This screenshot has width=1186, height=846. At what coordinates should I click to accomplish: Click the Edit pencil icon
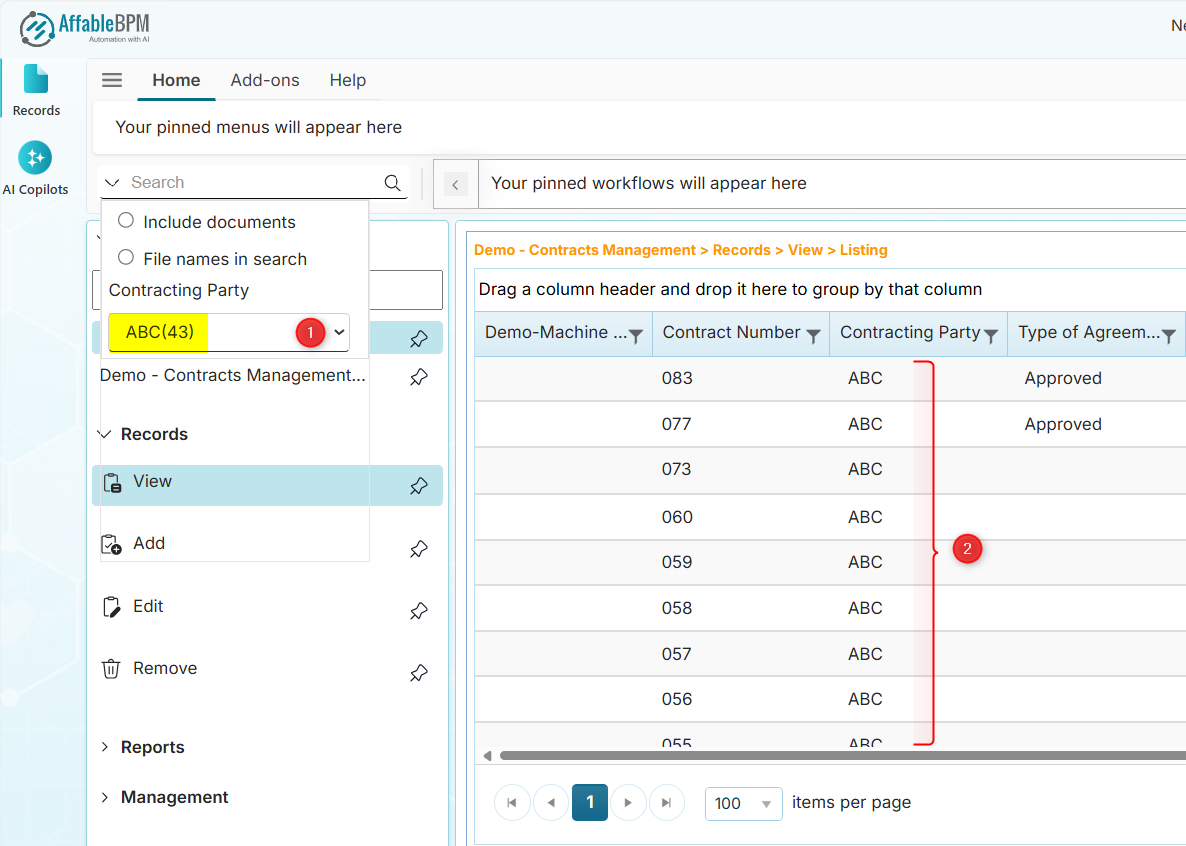(x=112, y=605)
